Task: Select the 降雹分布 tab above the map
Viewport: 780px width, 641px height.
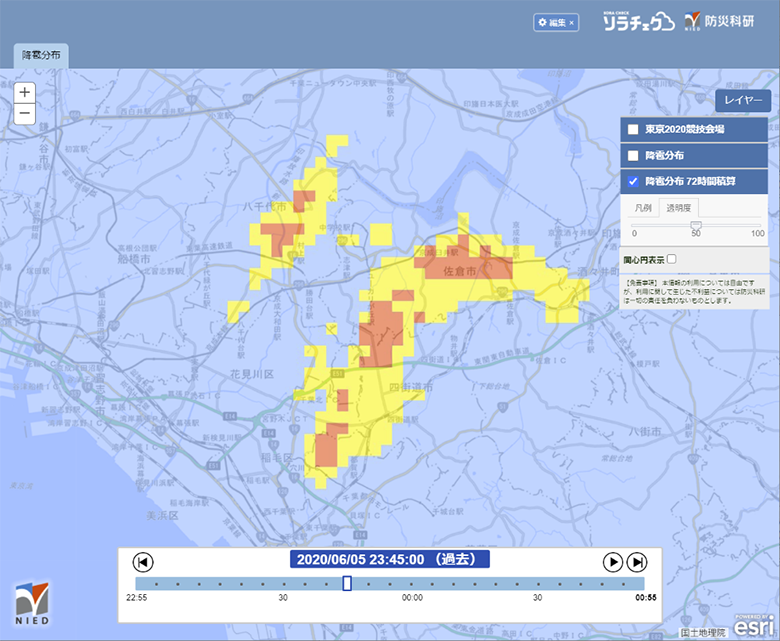Action: click(x=41, y=56)
